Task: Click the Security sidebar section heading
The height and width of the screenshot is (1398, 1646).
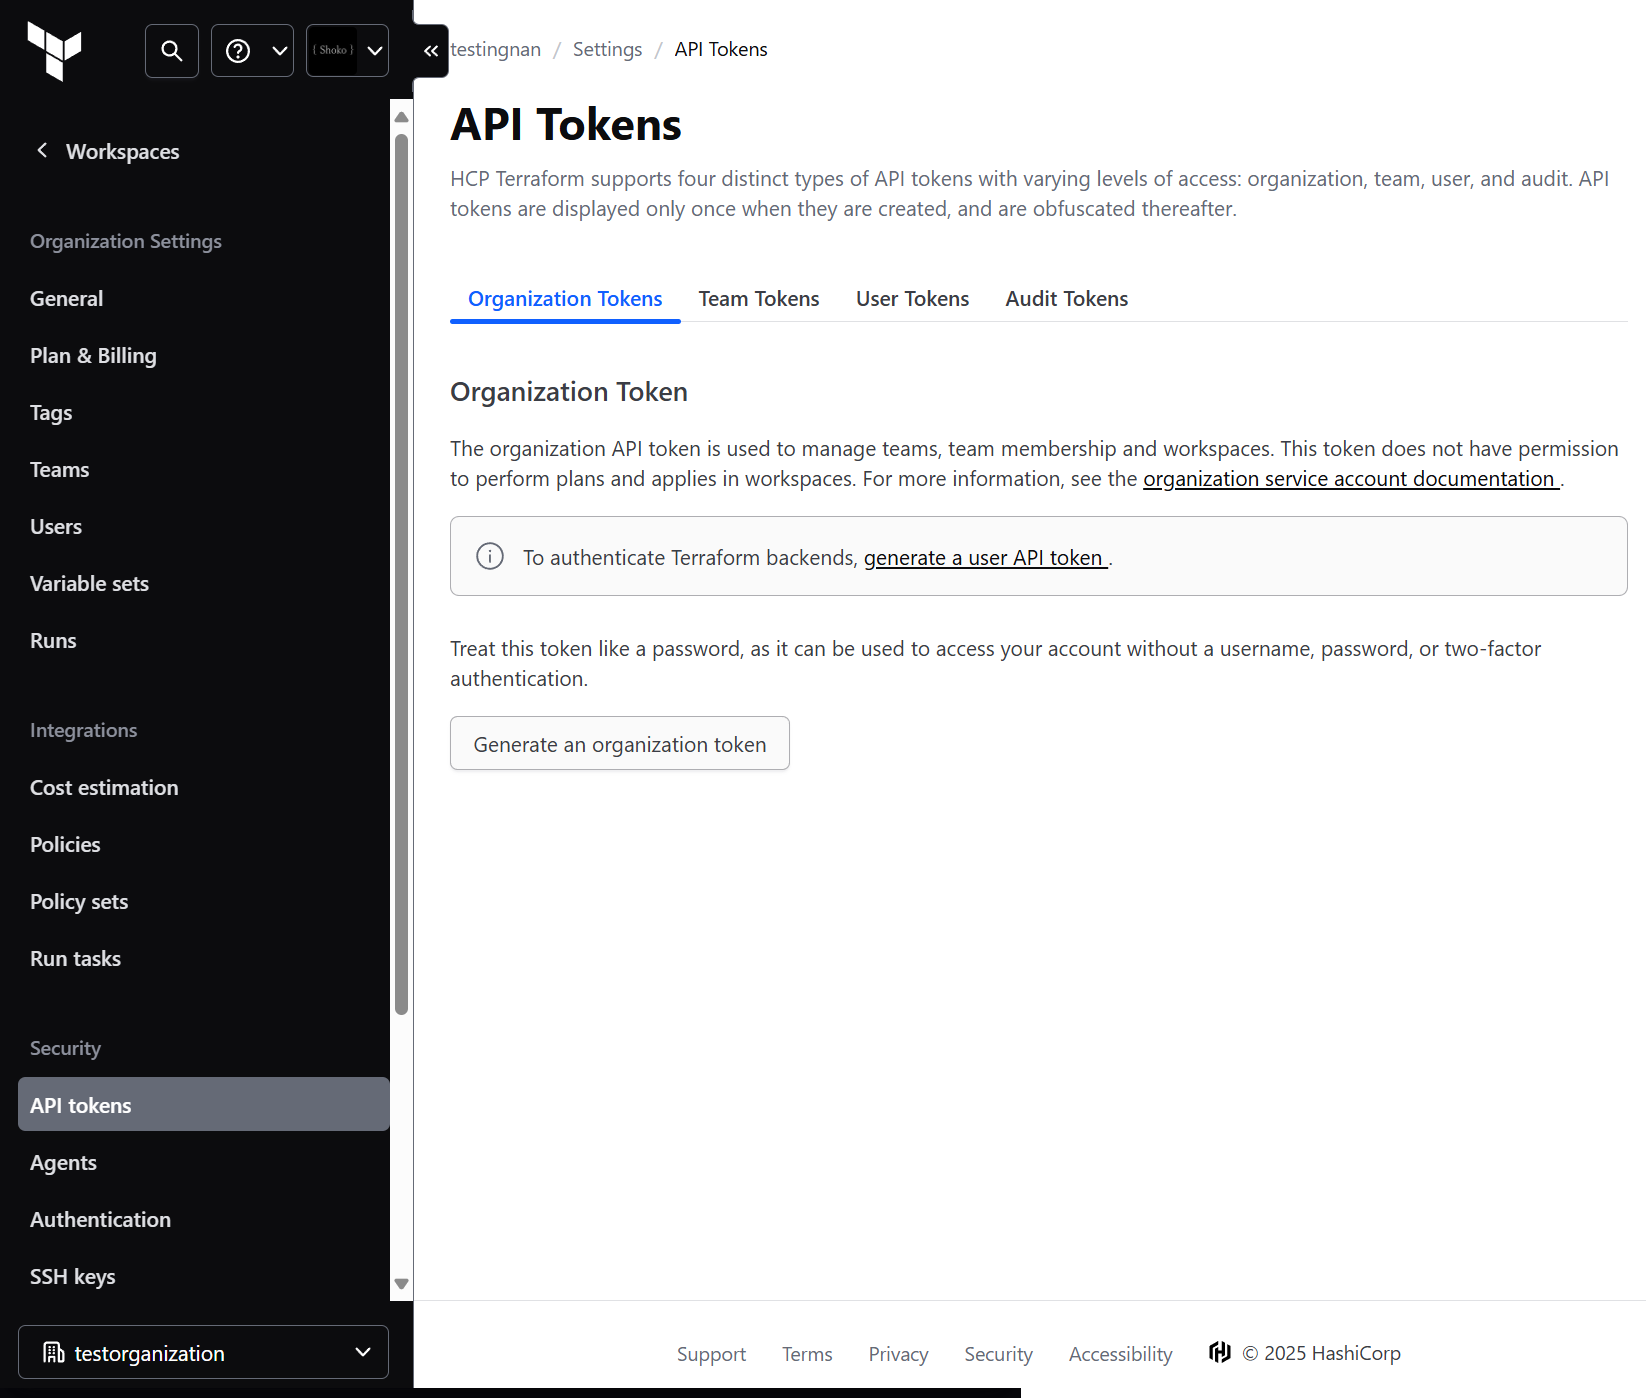Action: tap(65, 1048)
